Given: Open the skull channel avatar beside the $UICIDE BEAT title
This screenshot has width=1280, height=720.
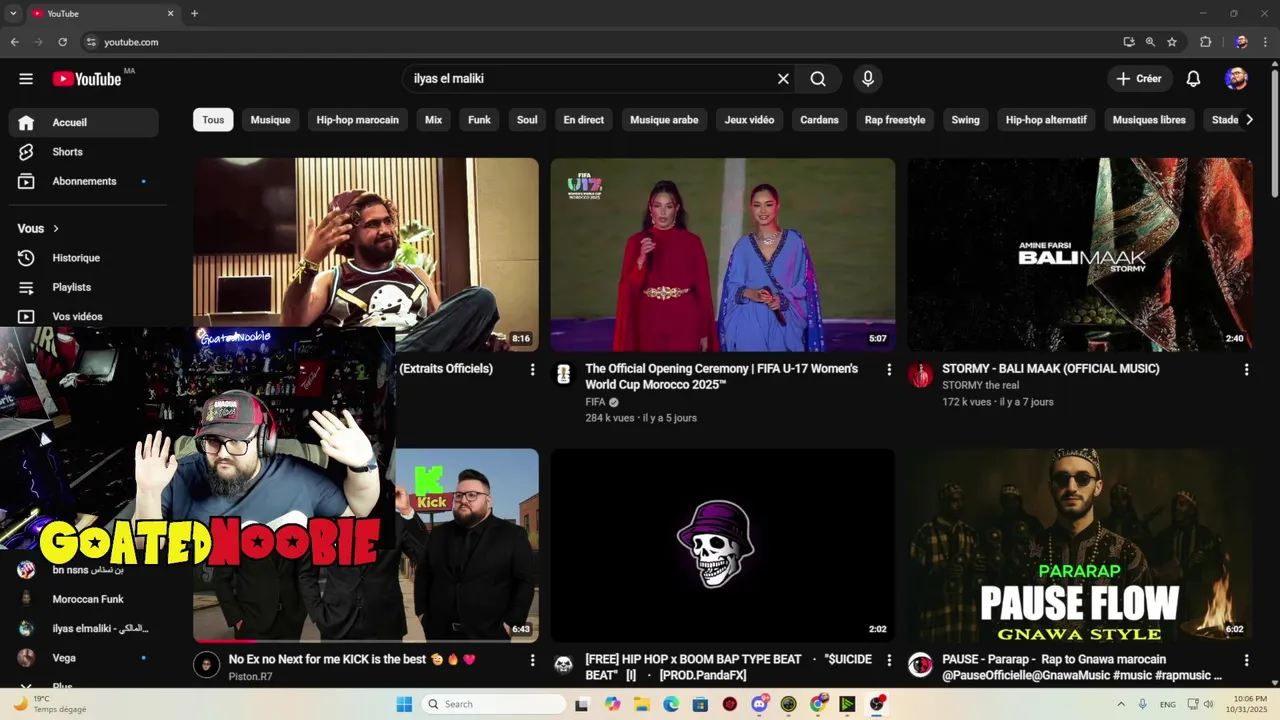Looking at the screenshot, I should pyautogui.click(x=563, y=665).
